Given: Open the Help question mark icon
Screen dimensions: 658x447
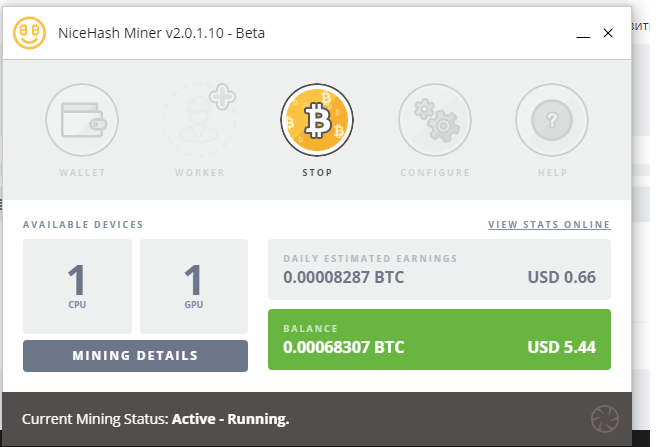Looking at the screenshot, I should click(x=552, y=120).
